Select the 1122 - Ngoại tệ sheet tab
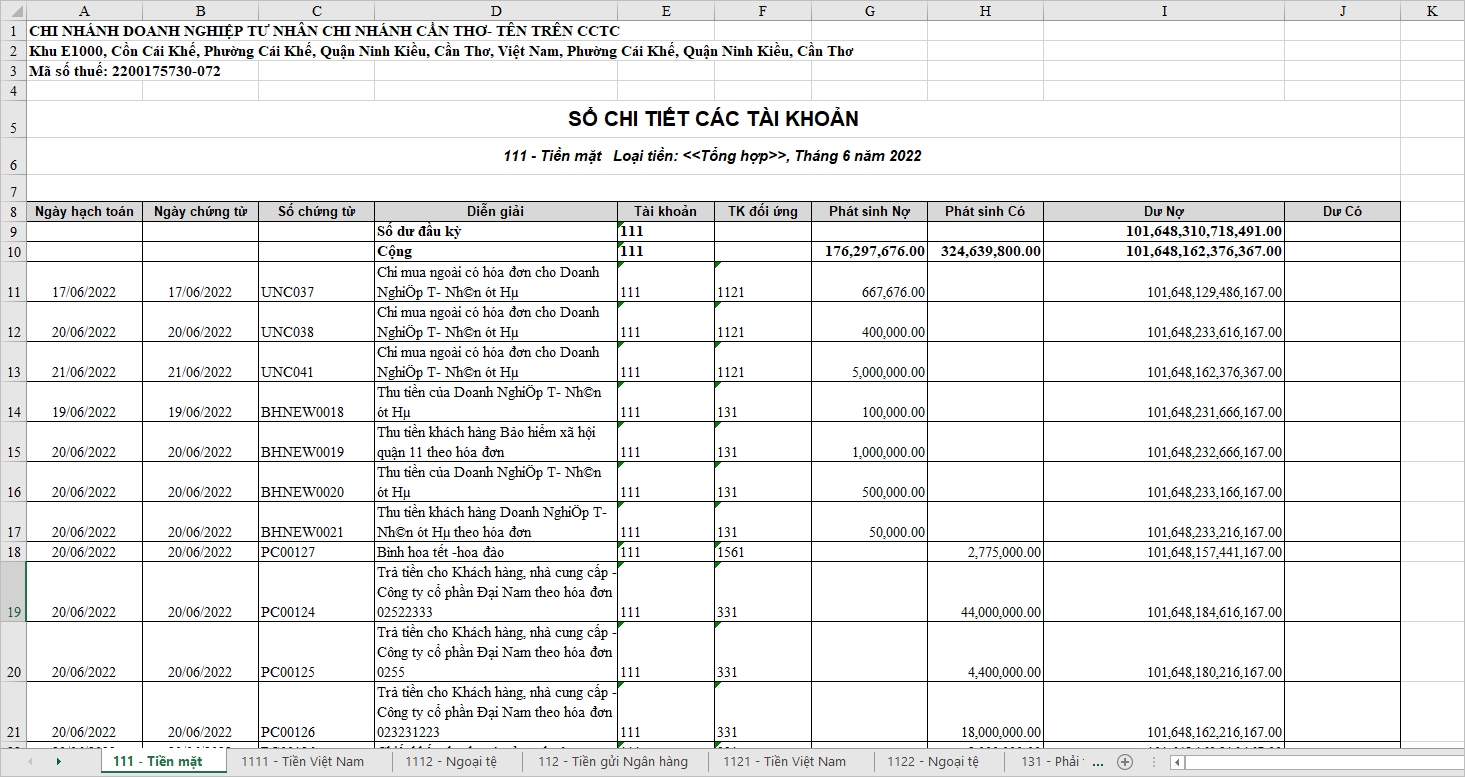 [932, 762]
